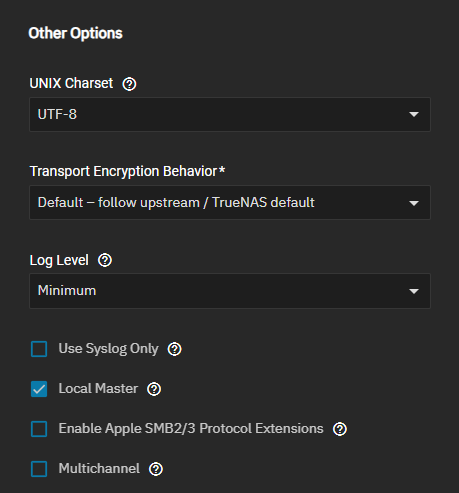Click the Local Master label text

point(98,388)
